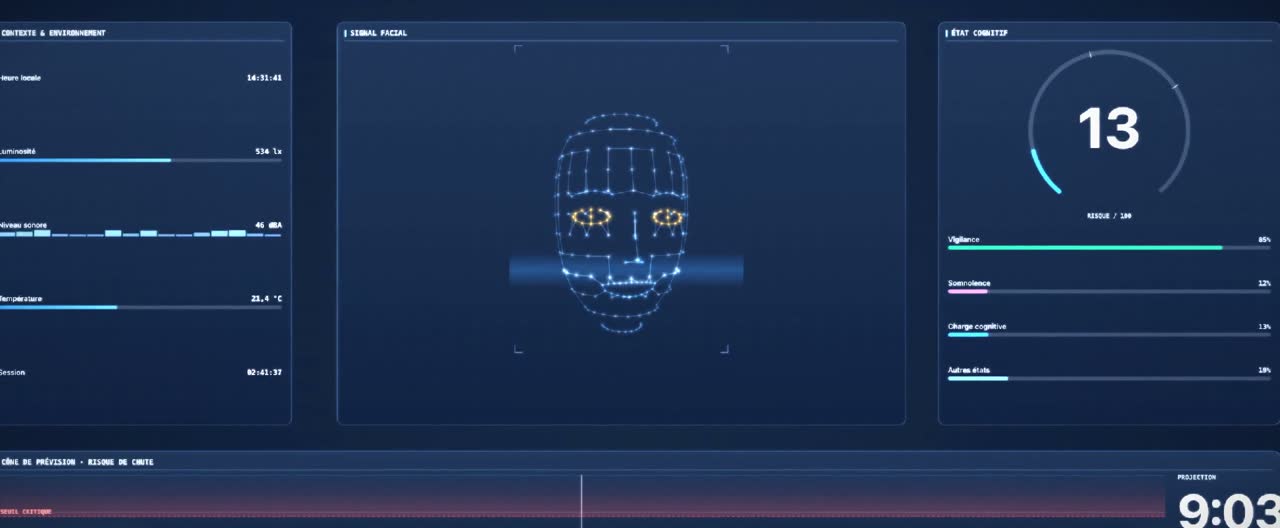Click the Somnolence pink progress bar

1109,292
